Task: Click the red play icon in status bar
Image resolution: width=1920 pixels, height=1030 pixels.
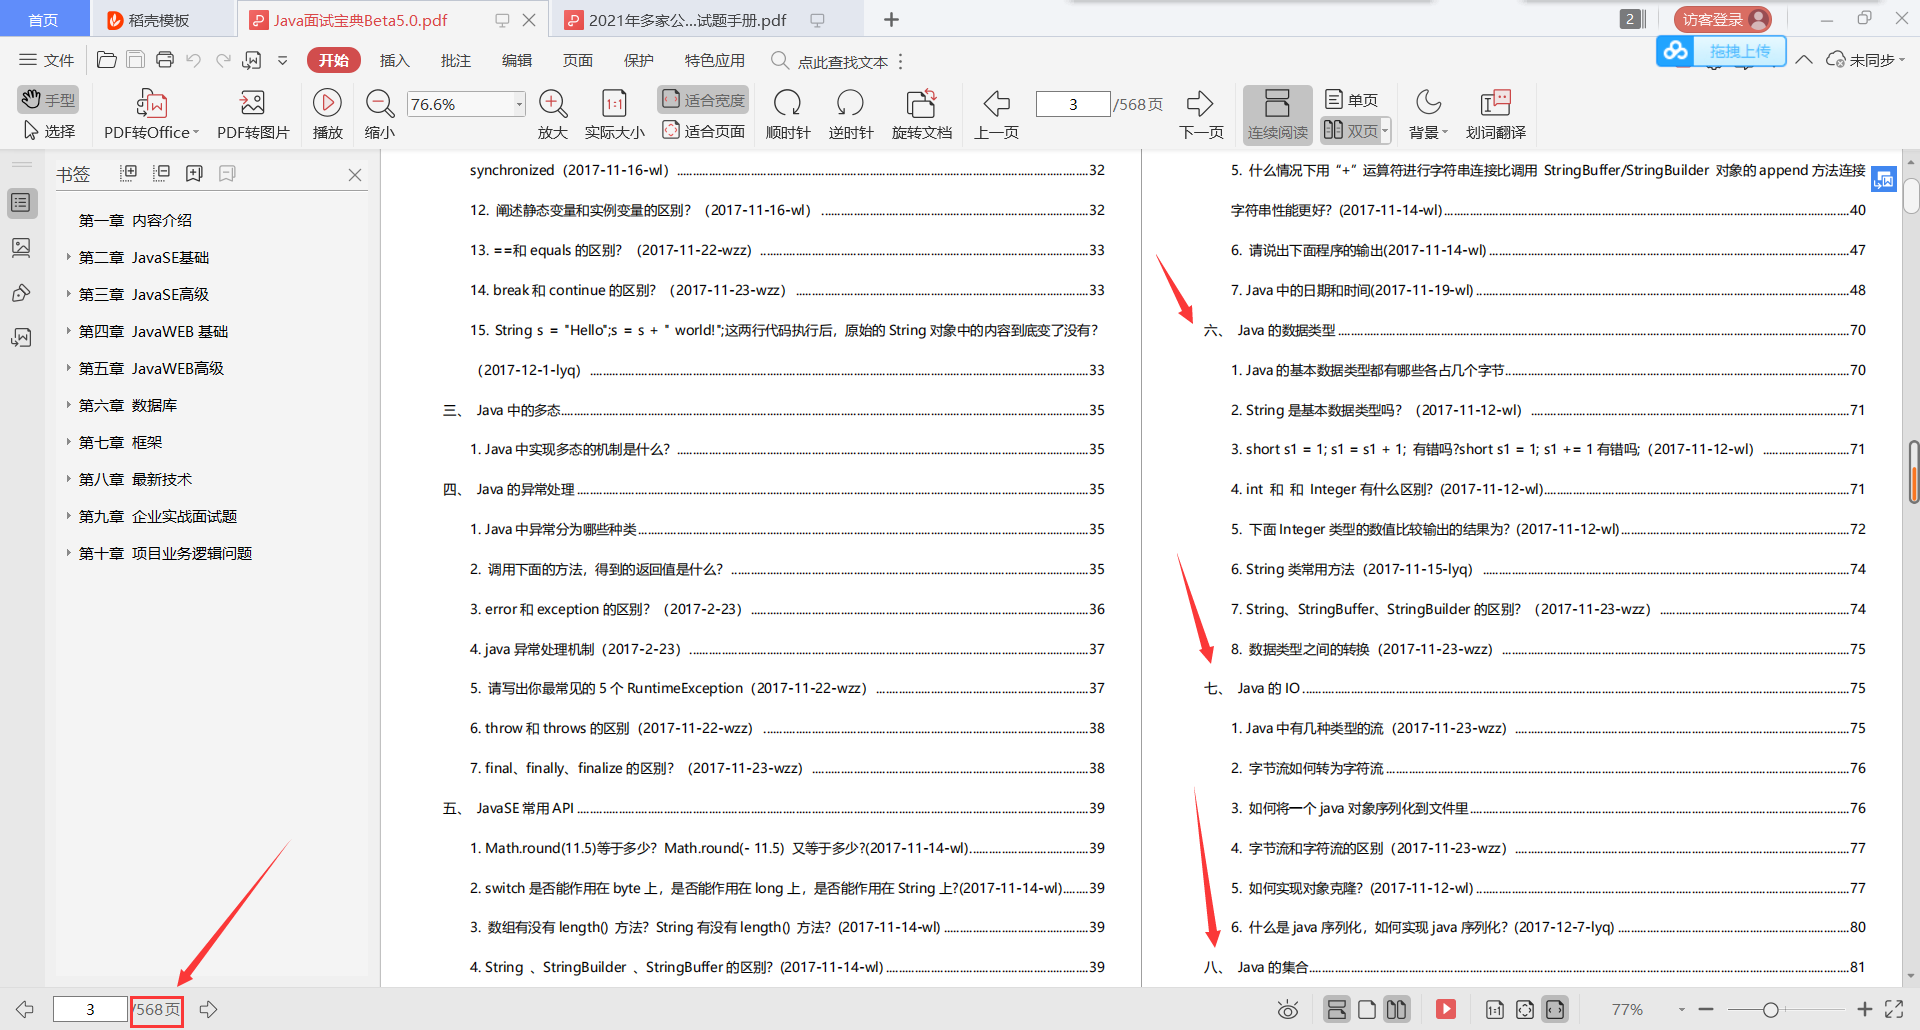Action: (1446, 1009)
